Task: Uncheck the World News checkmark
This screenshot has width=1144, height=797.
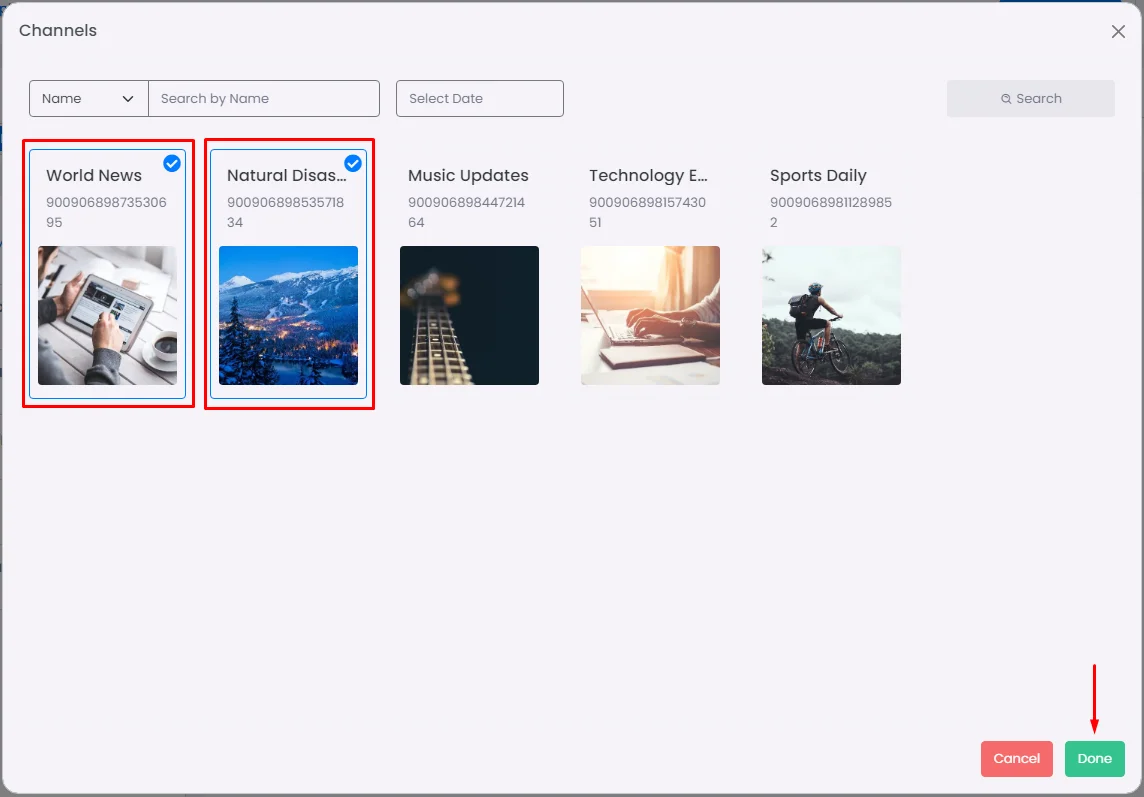Action: pos(172,163)
